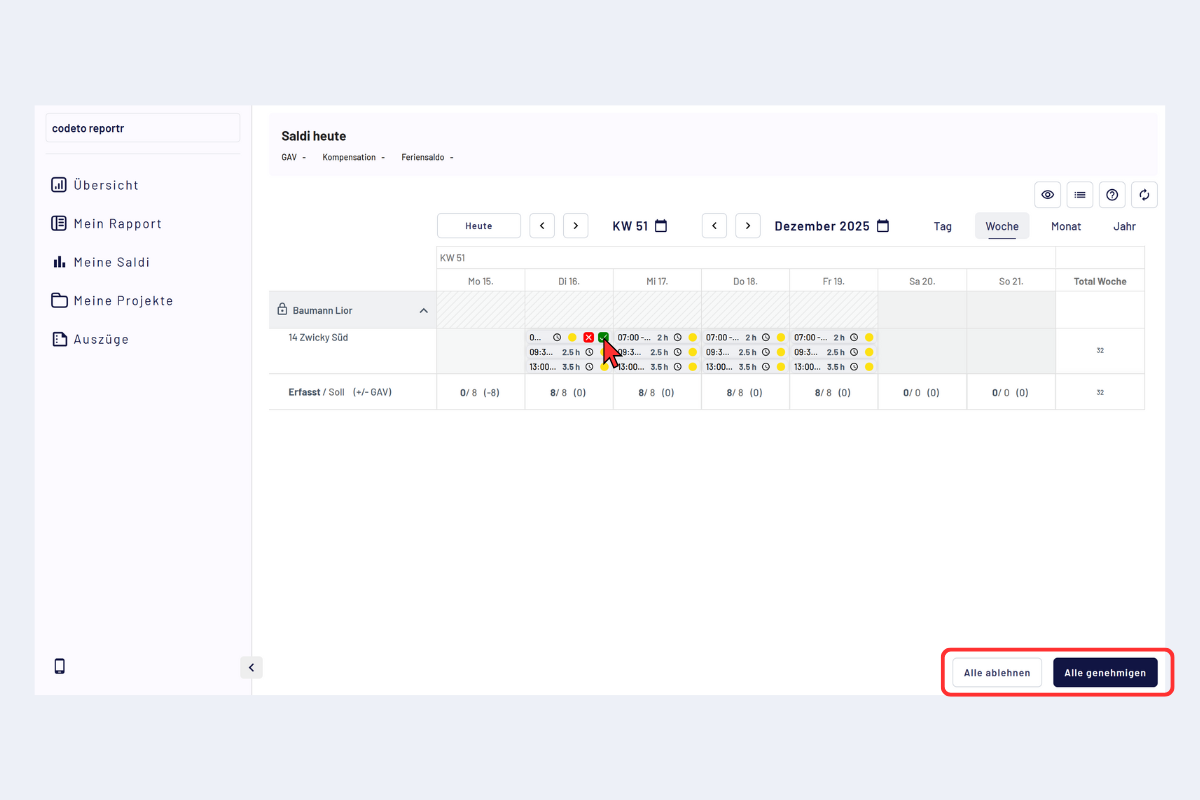
Task: Open the calendar picker next to Dezember 2025
Action: pos(883,226)
